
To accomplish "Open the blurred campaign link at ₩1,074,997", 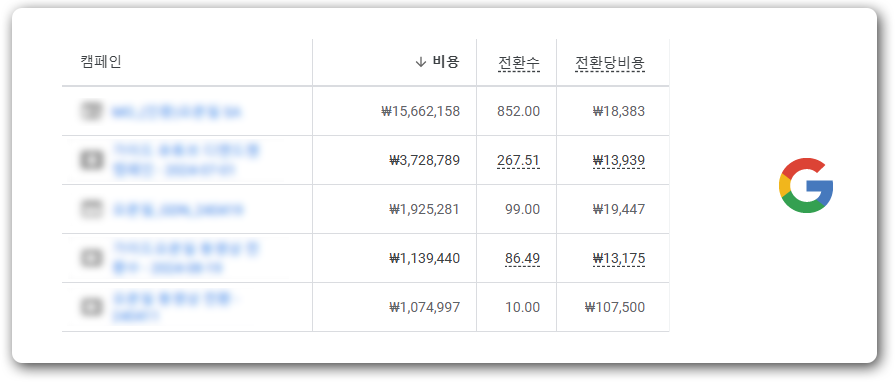I will click(x=176, y=307).
